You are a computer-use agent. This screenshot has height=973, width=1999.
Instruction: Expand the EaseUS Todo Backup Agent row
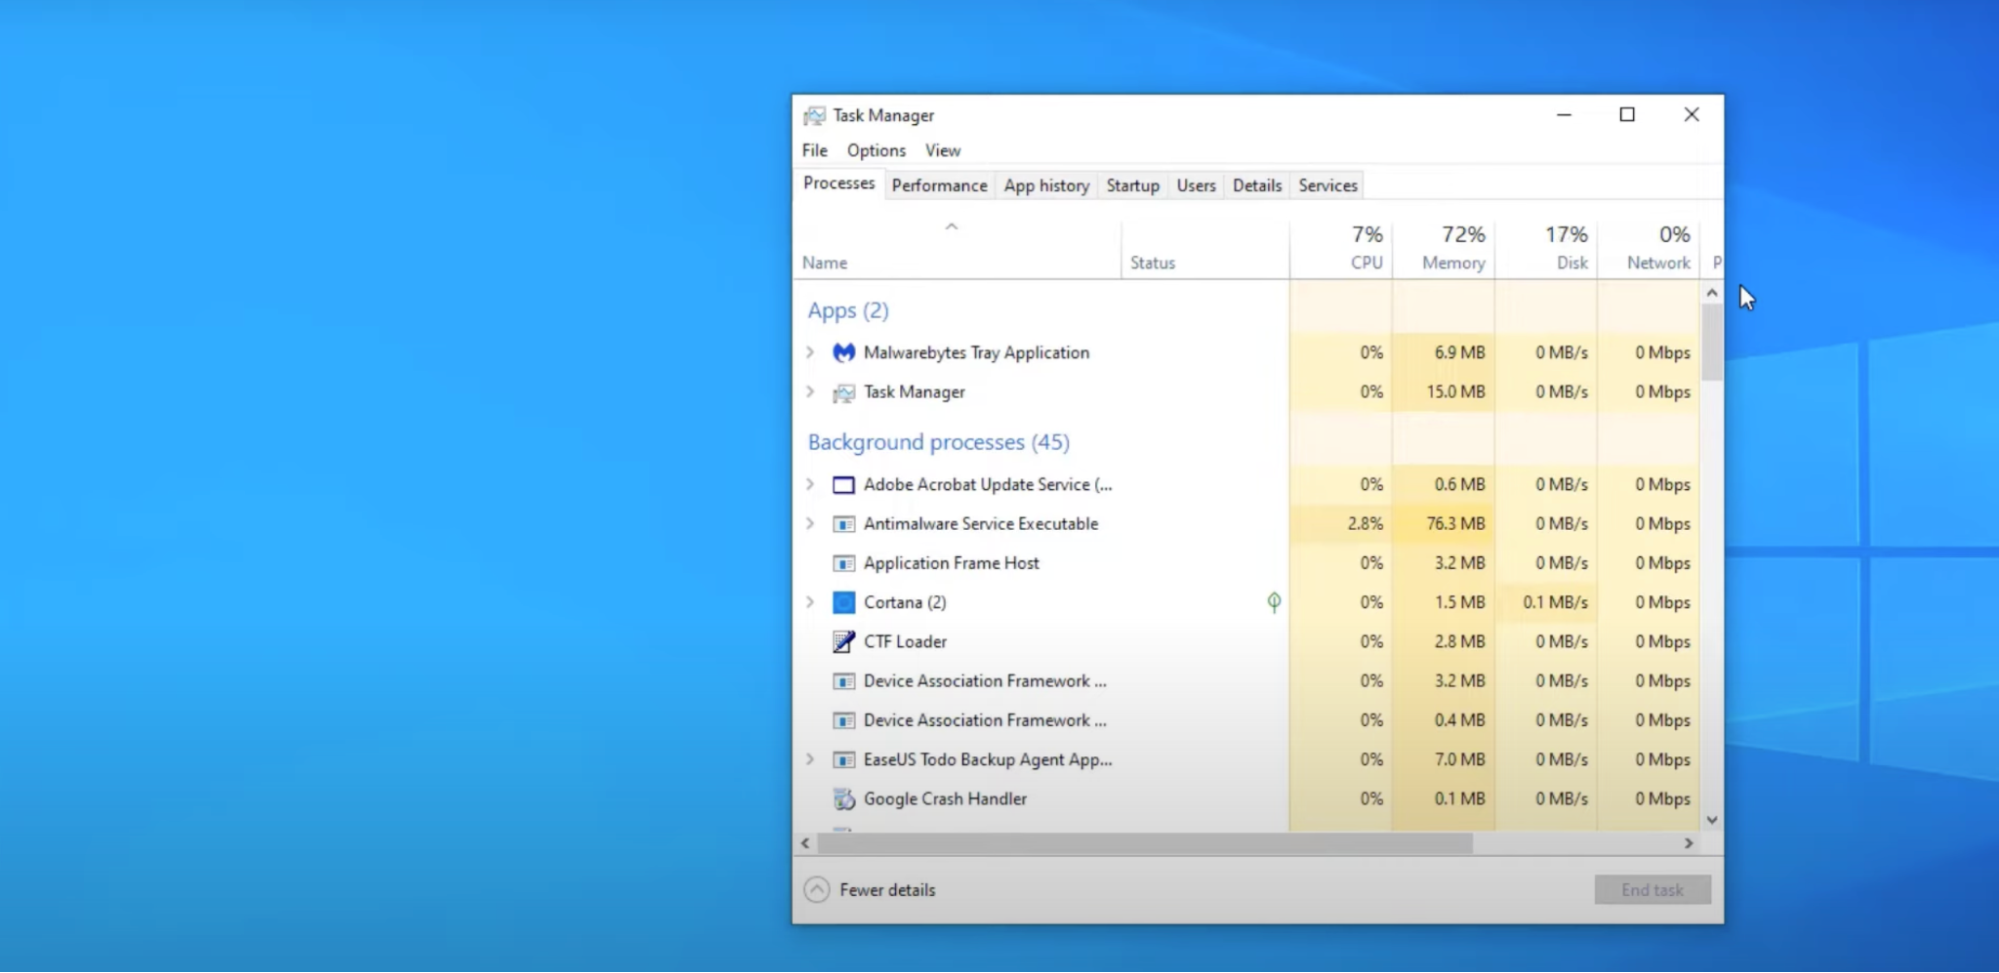click(810, 759)
